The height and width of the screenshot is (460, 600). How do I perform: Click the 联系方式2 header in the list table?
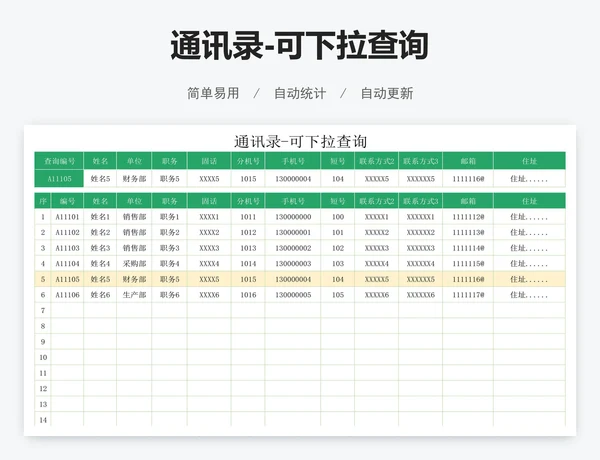[x=377, y=201]
